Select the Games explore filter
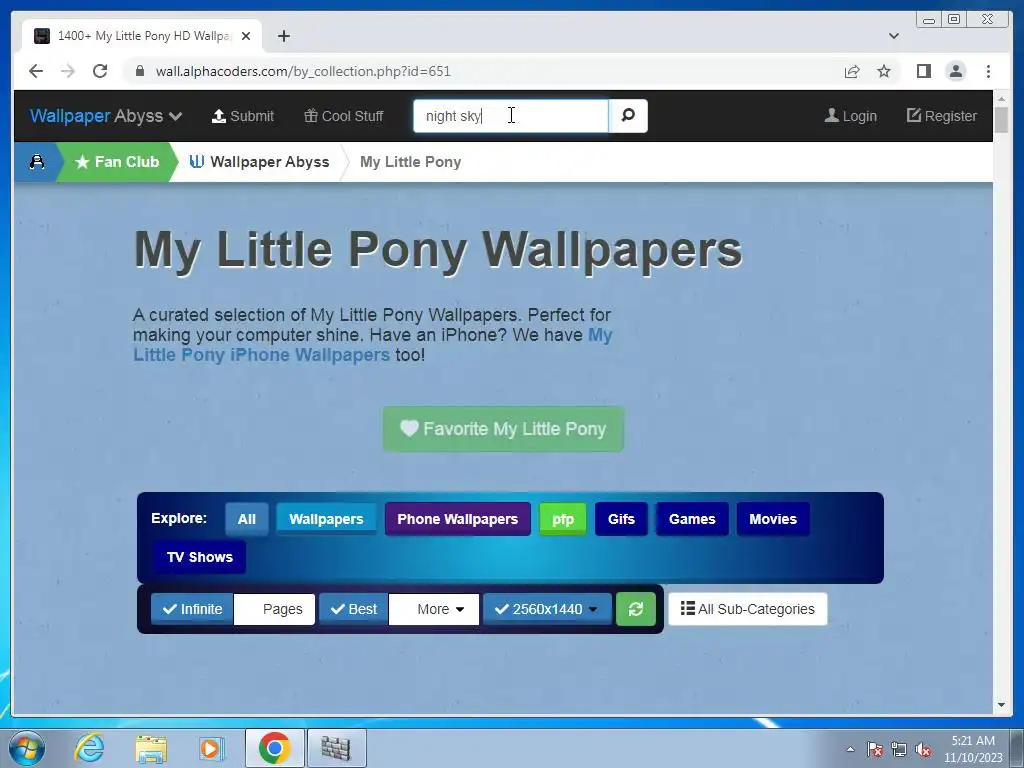 [x=692, y=519]
